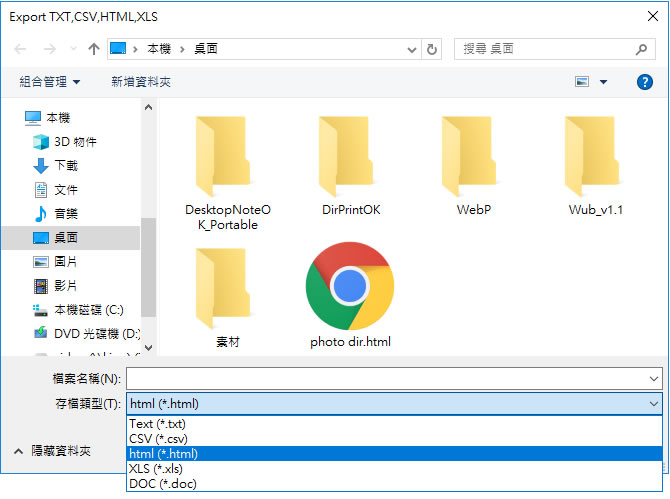The image size is (670, 499).
Task: Choose DOC (*.doc) file type
Action: [x=394, y=484]
